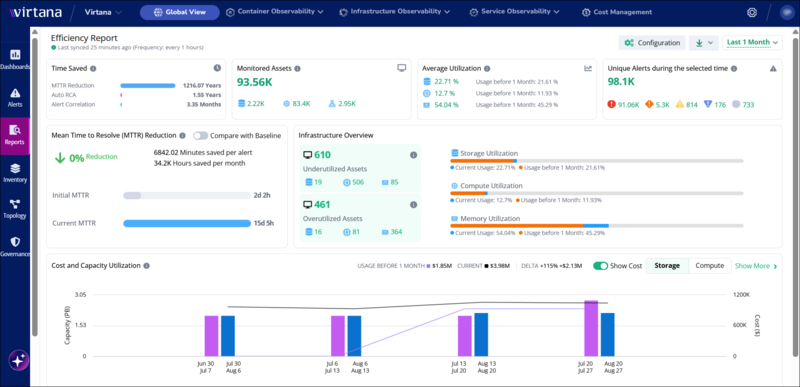Click the 2.22K storage assets count
Viewport: 800px width, 387px height.
pyautogui.click(x=256, y=104)
